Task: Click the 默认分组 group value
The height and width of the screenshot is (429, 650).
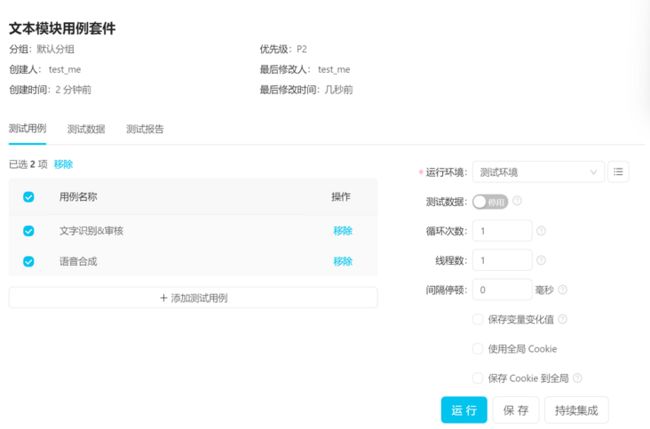Action: [x=56, y=49]
